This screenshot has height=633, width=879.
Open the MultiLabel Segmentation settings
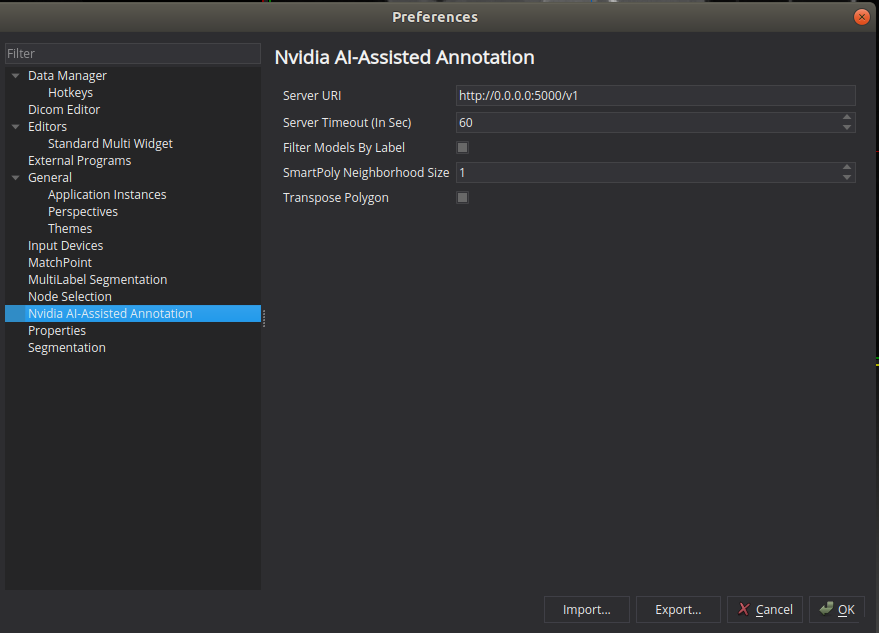click(x=97, y=279)
